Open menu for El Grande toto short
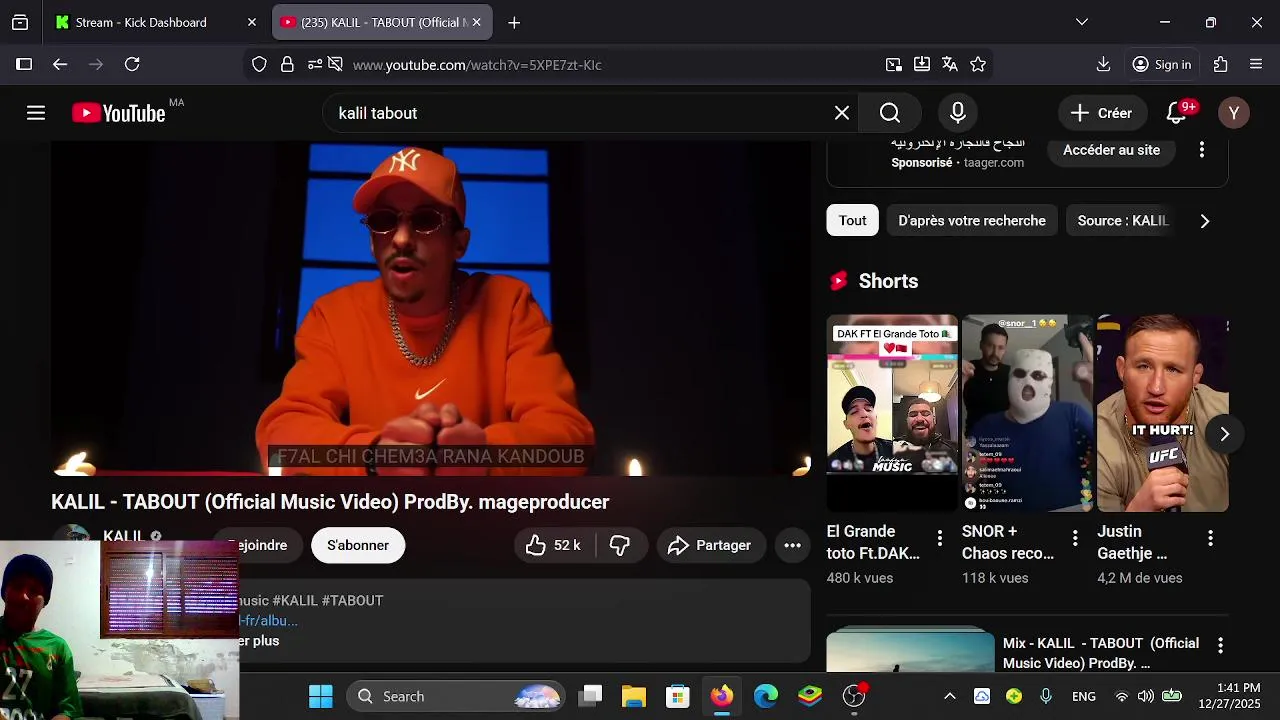1280x720 pixels. tap(939, 538)
